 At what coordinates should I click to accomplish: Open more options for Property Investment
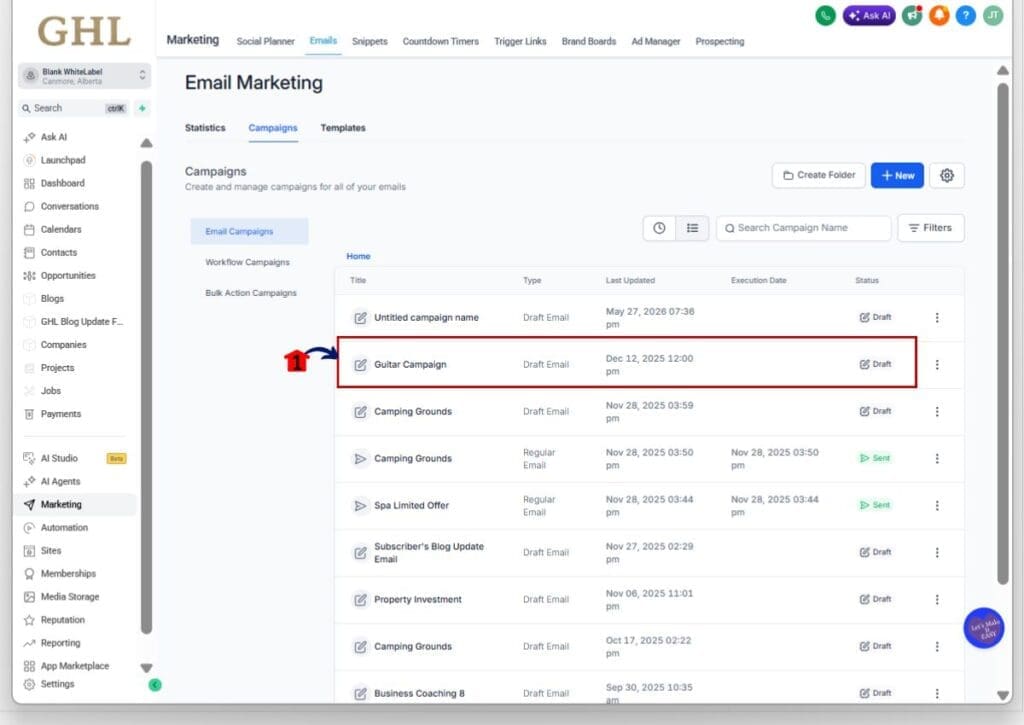point(937,600)
